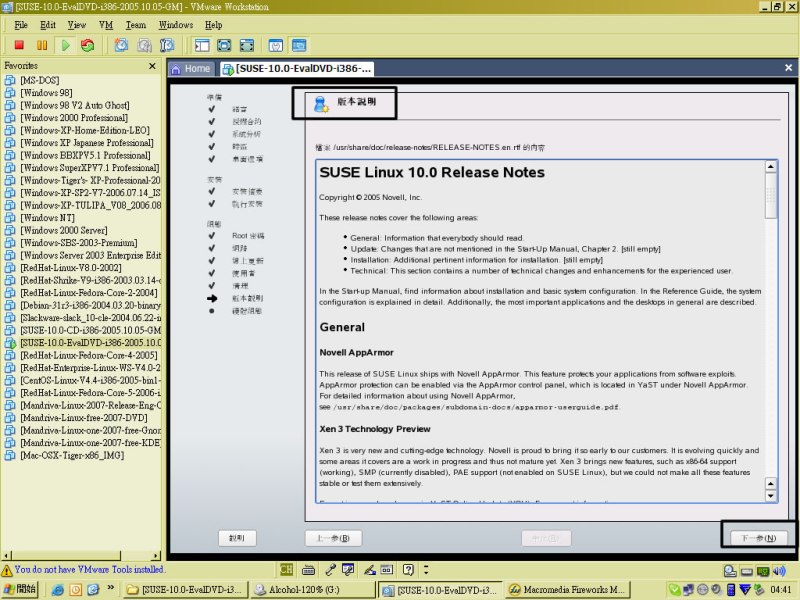Click the Favorites list scroll right arrow
The height and width of the screenshot is (600, 800).
click(x=156, y=555)
